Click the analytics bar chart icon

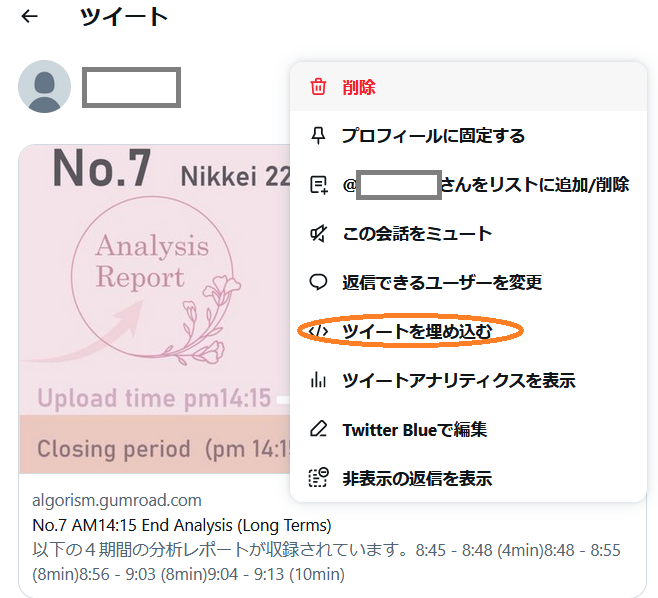pyautogui.click(x=318, y=380)
